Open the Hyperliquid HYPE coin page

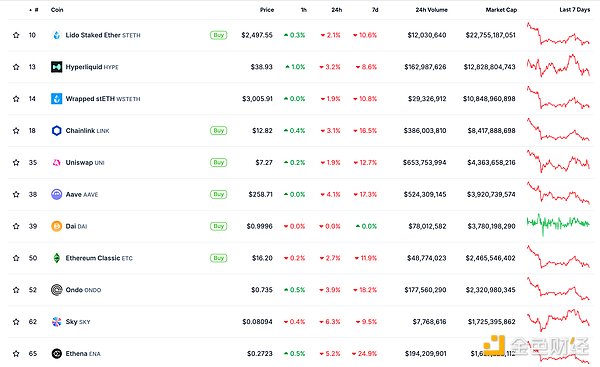click(x=92, y=67)
